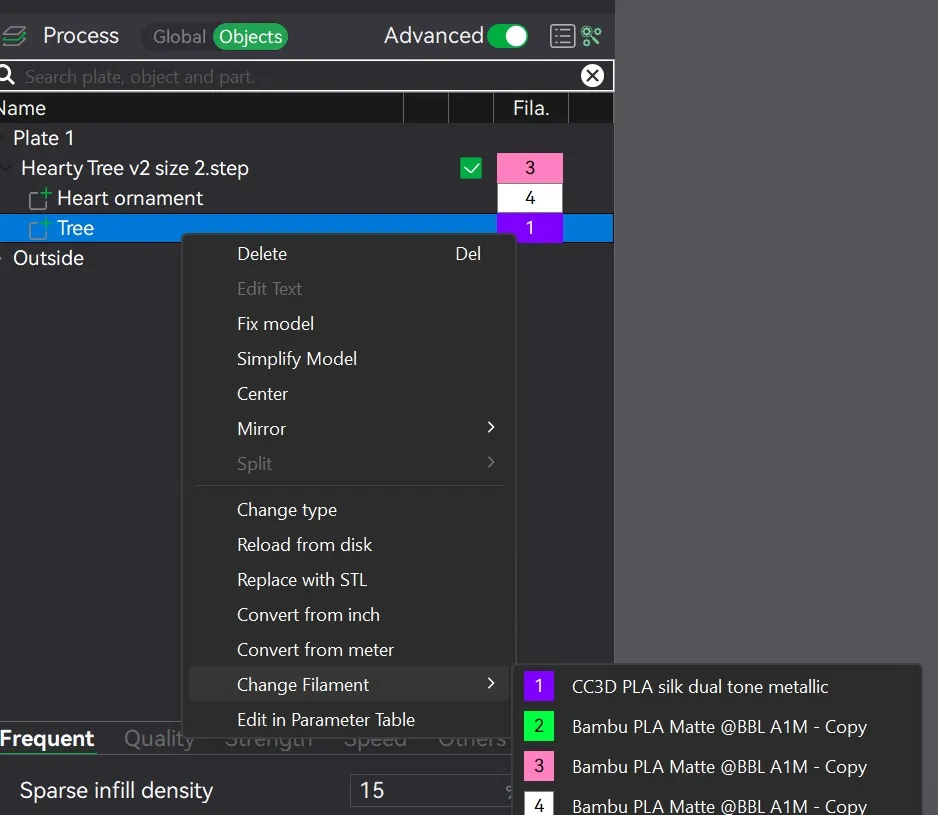938x815 pixels.
Task: Choose Delete from context menu
Action: pyautogui.click(x=349, y=254)
